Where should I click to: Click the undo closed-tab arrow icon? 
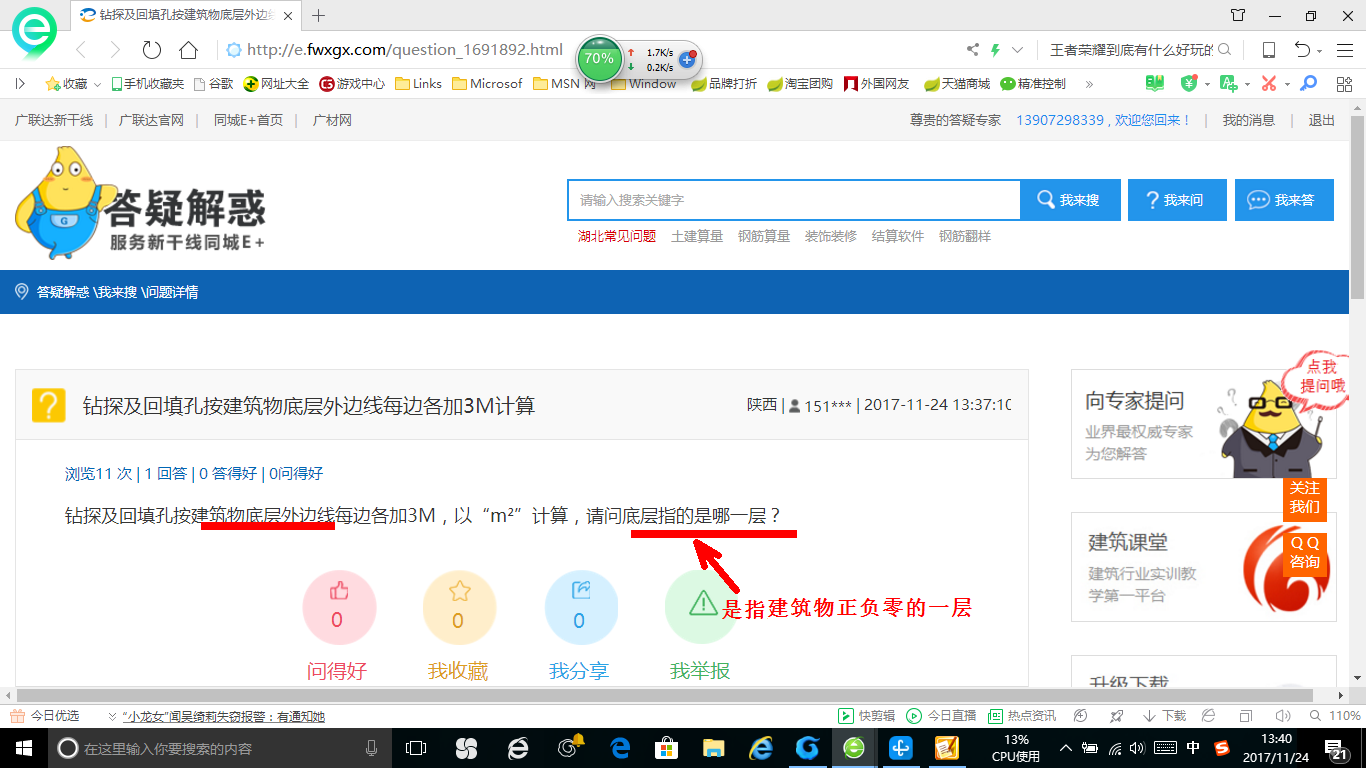1302,50
